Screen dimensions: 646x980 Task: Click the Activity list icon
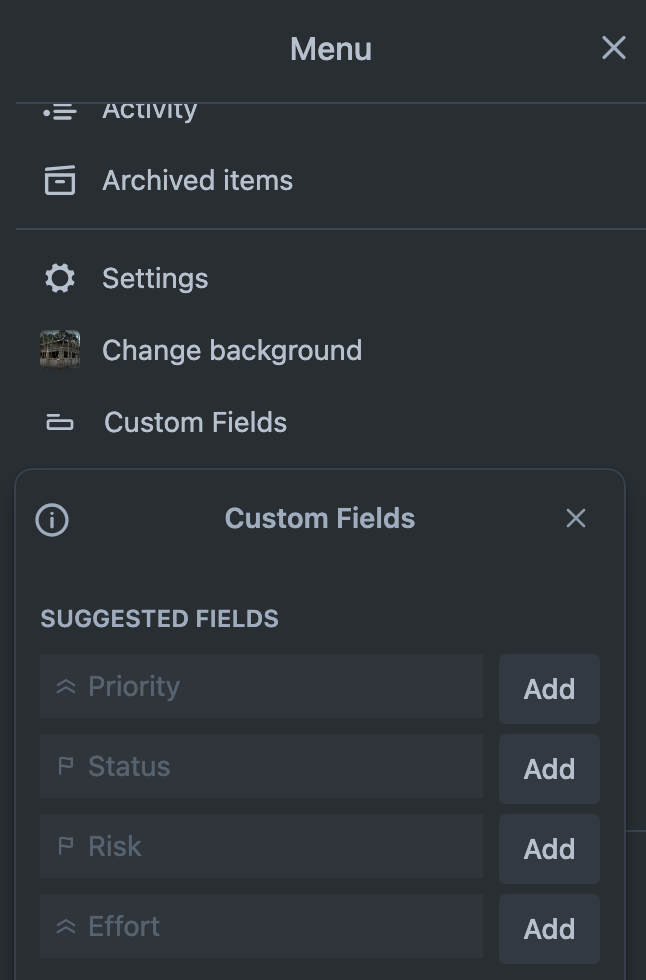click(60, 112)
